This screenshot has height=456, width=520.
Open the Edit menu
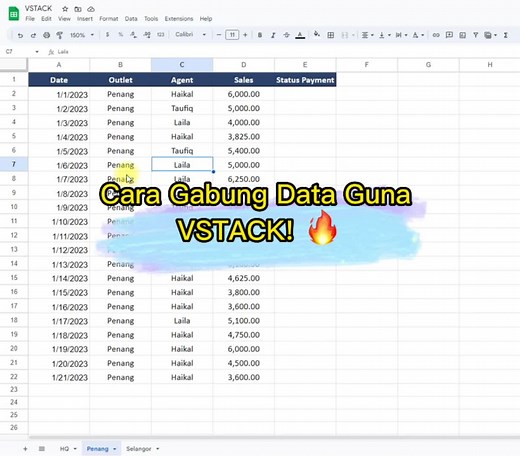(46, 19)
